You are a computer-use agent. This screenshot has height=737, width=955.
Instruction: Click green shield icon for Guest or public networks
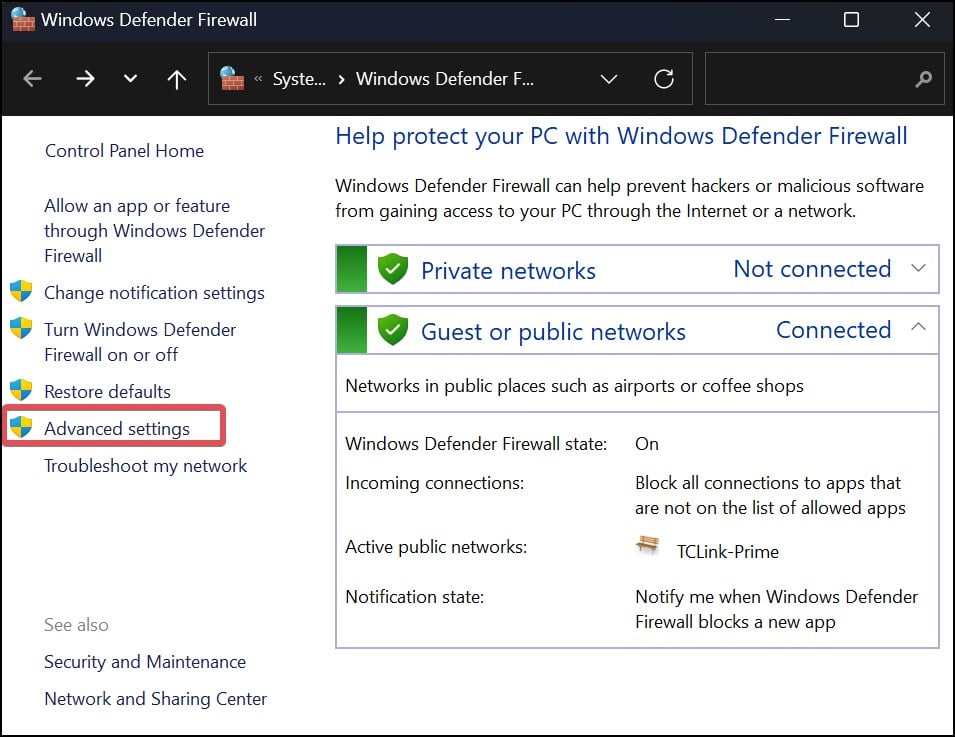pyautogui.click(x=393, y=330)
